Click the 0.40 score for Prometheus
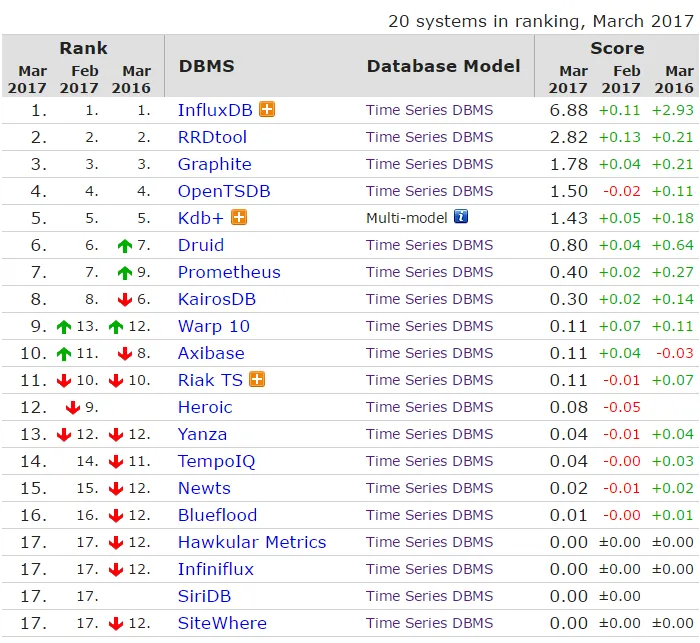The width and height of the screenshot is (700, 643). 568,272
